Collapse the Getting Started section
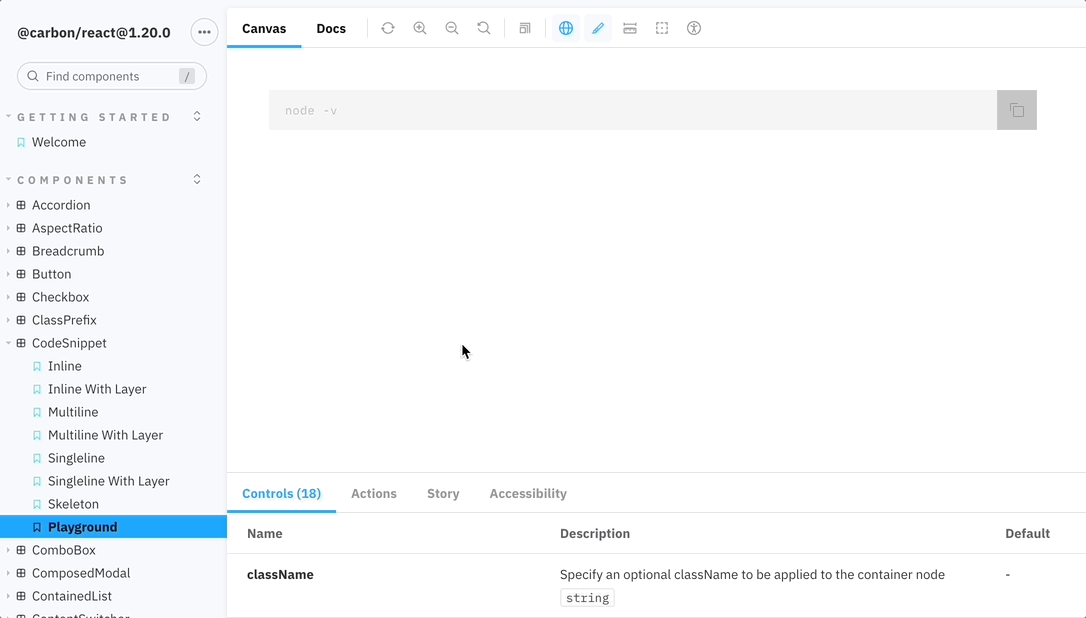This screenshot has height=618, width=1086. 94,117
